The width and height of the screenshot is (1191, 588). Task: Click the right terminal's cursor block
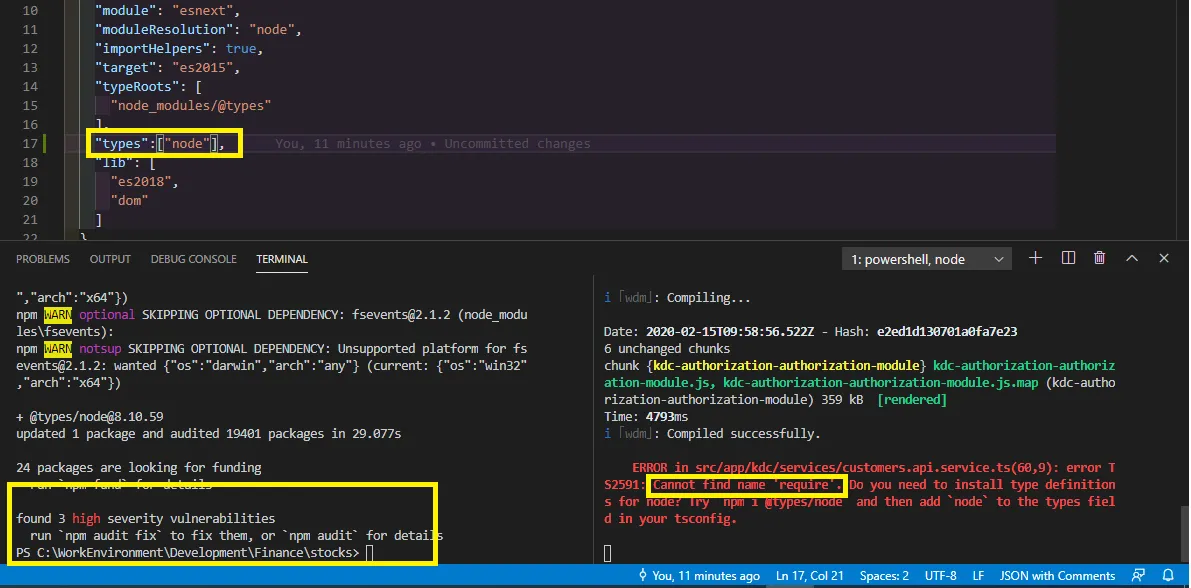608,553
